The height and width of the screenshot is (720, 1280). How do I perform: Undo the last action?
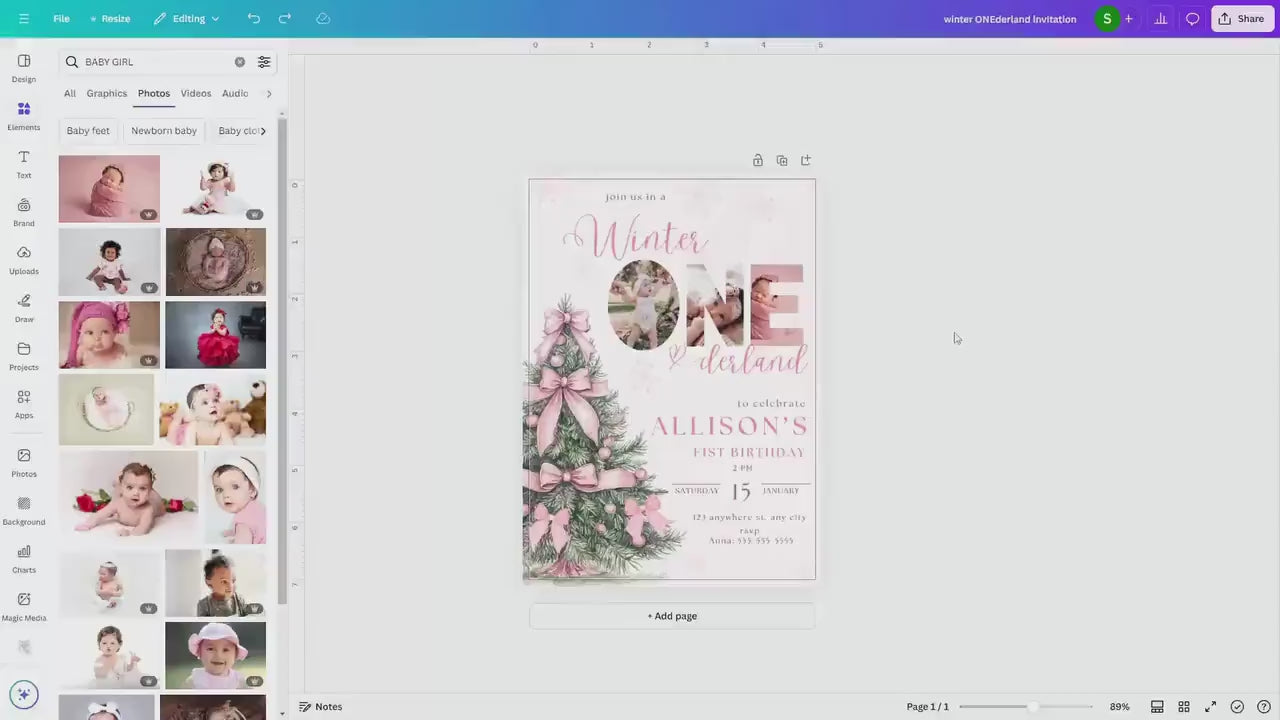click(x=253, y=18)
